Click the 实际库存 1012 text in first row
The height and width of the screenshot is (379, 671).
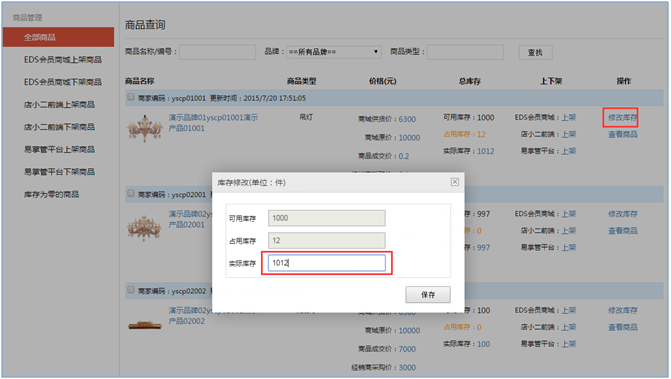(x=469, y=151)
